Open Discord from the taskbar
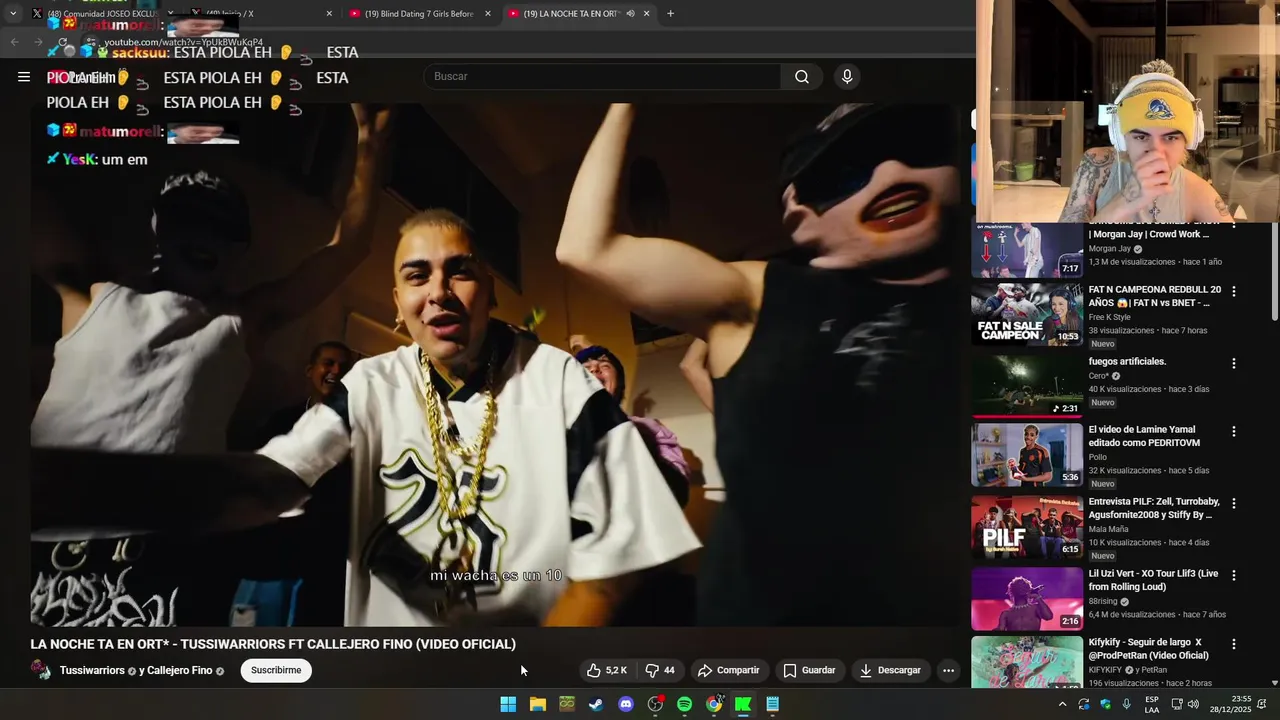Screen dimensions: 1280x720 pos(626,704)
